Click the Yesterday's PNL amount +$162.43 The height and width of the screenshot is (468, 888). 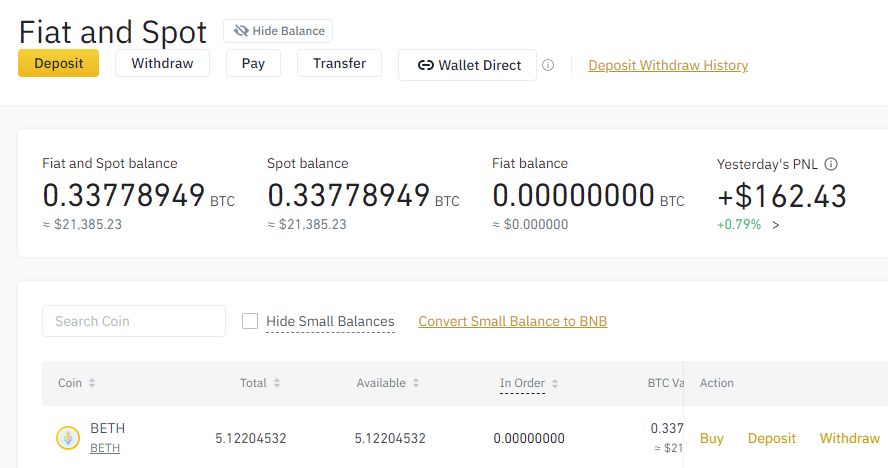tap(782, 197)
